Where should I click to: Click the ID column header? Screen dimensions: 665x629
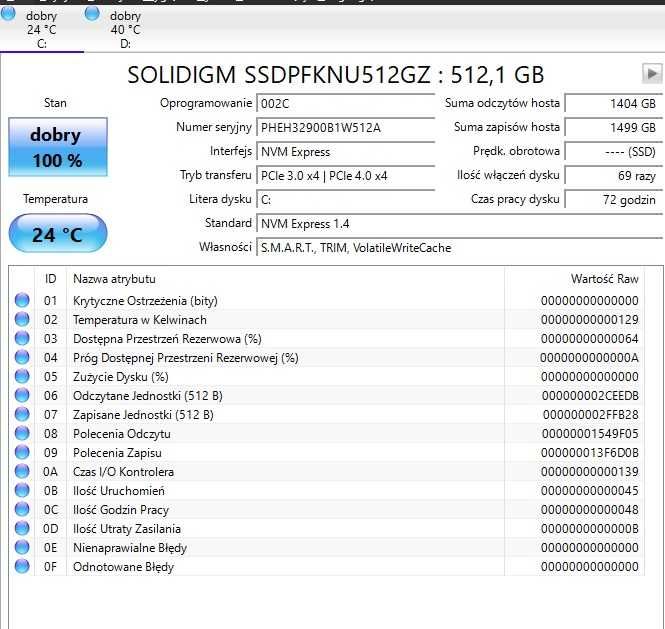(x=50, y=279)
